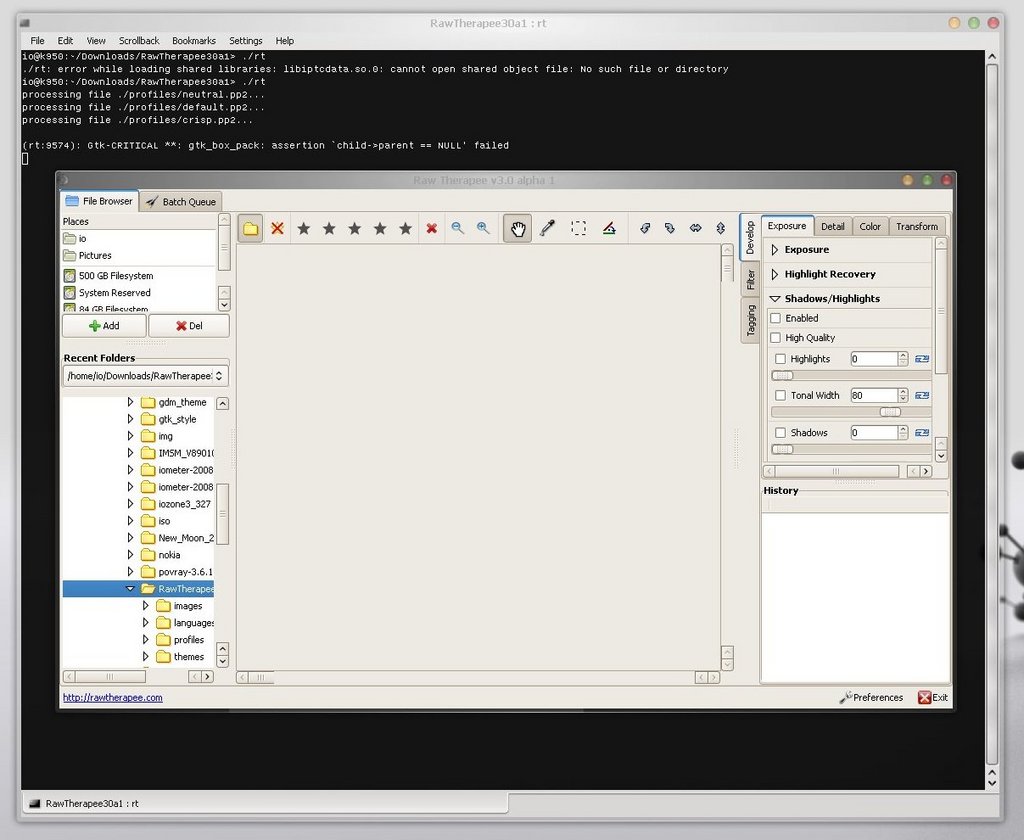This screenshot has height=840, width=1024.
Task: Increase Highlights value with stepper up arrow
Action: click(903, 355)
